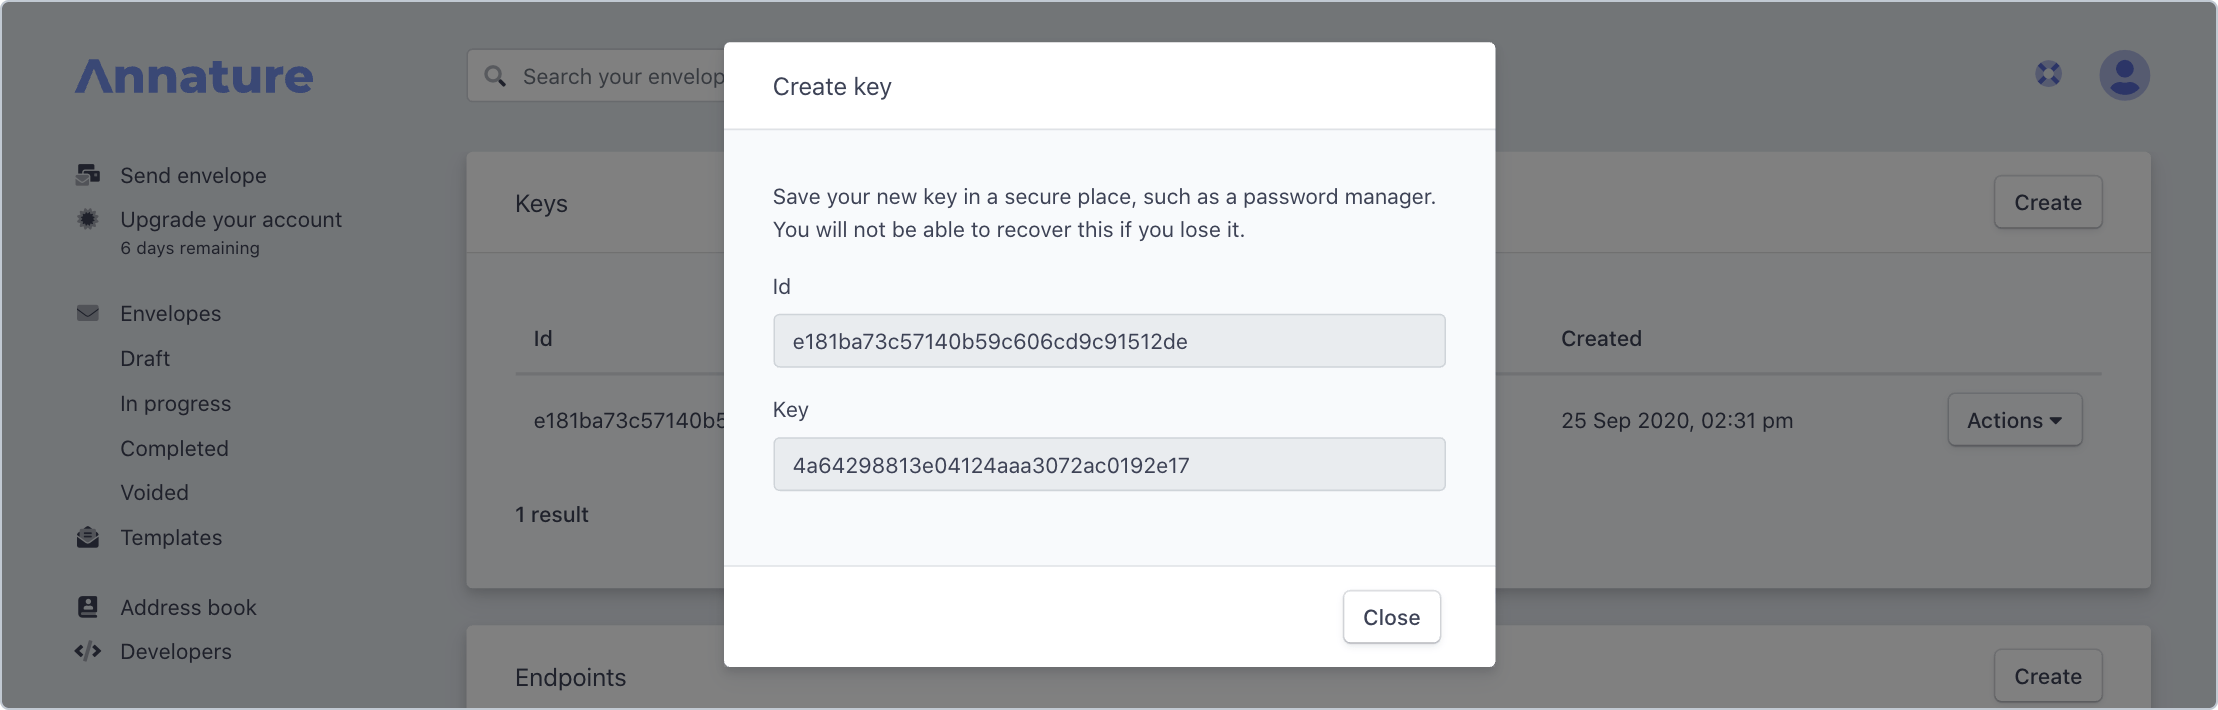Open Envelopes via the envelope icon
Viewport: 2218px width, 710px height.
pos(88,313)
